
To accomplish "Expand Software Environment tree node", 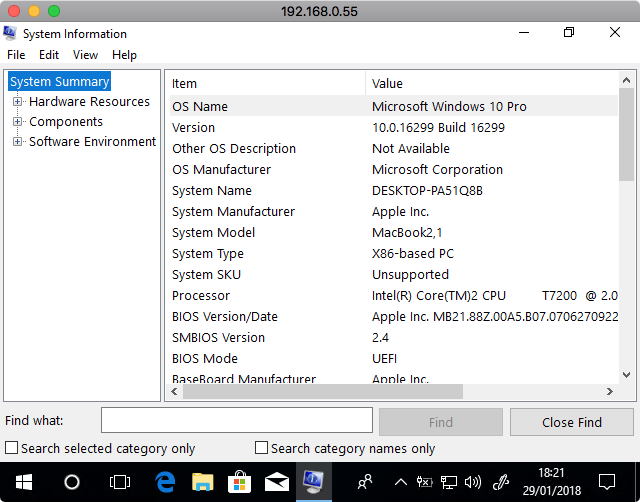I will click(x=17, y=142).
